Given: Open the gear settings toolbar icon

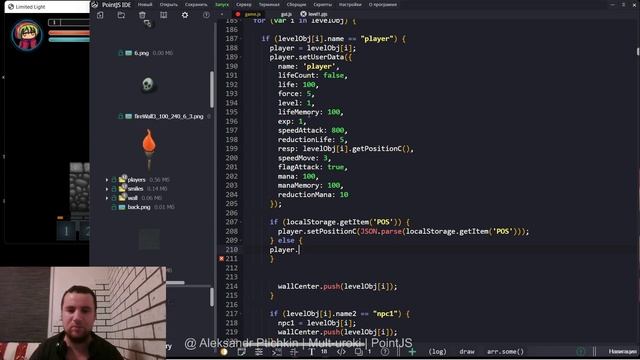Looking at the screenshot, I should 185,15.
